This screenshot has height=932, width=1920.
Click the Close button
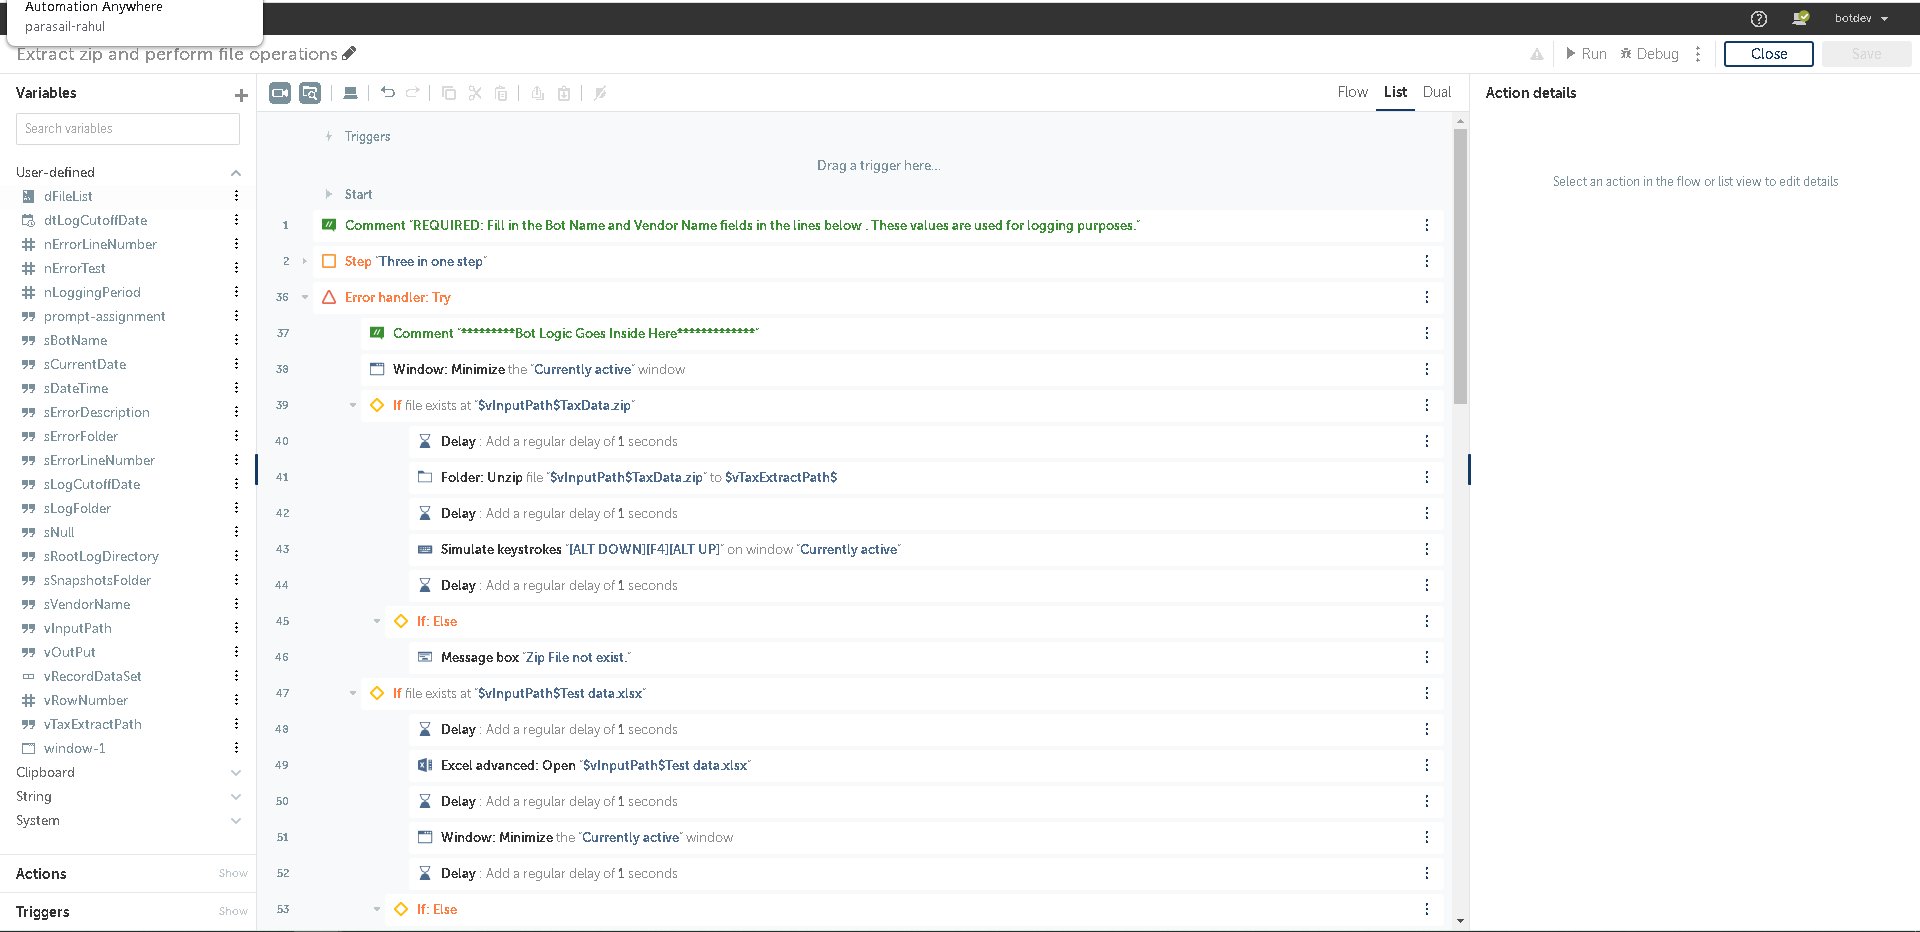[1768, 54]
